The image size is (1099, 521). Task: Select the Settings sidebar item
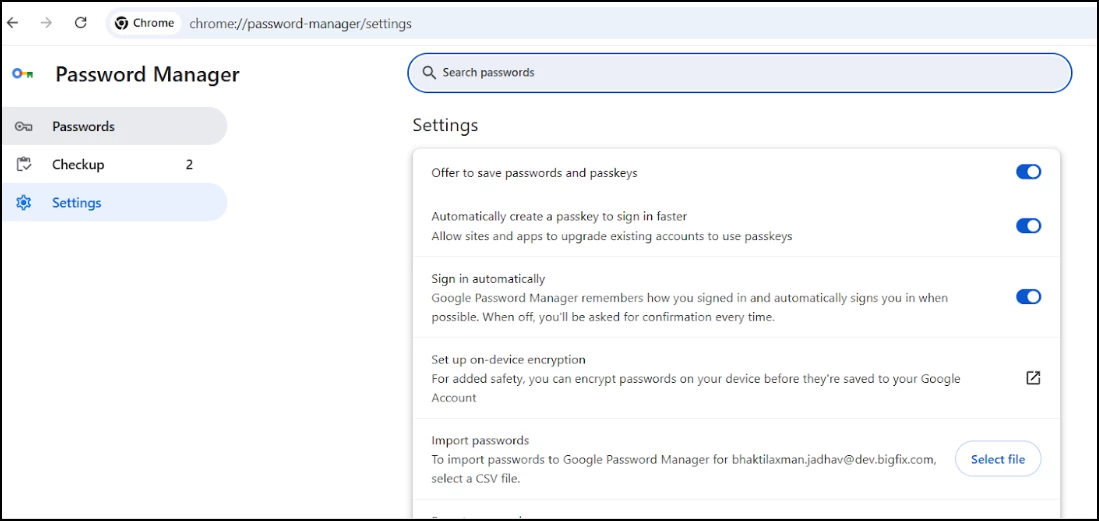click(77, 203)
